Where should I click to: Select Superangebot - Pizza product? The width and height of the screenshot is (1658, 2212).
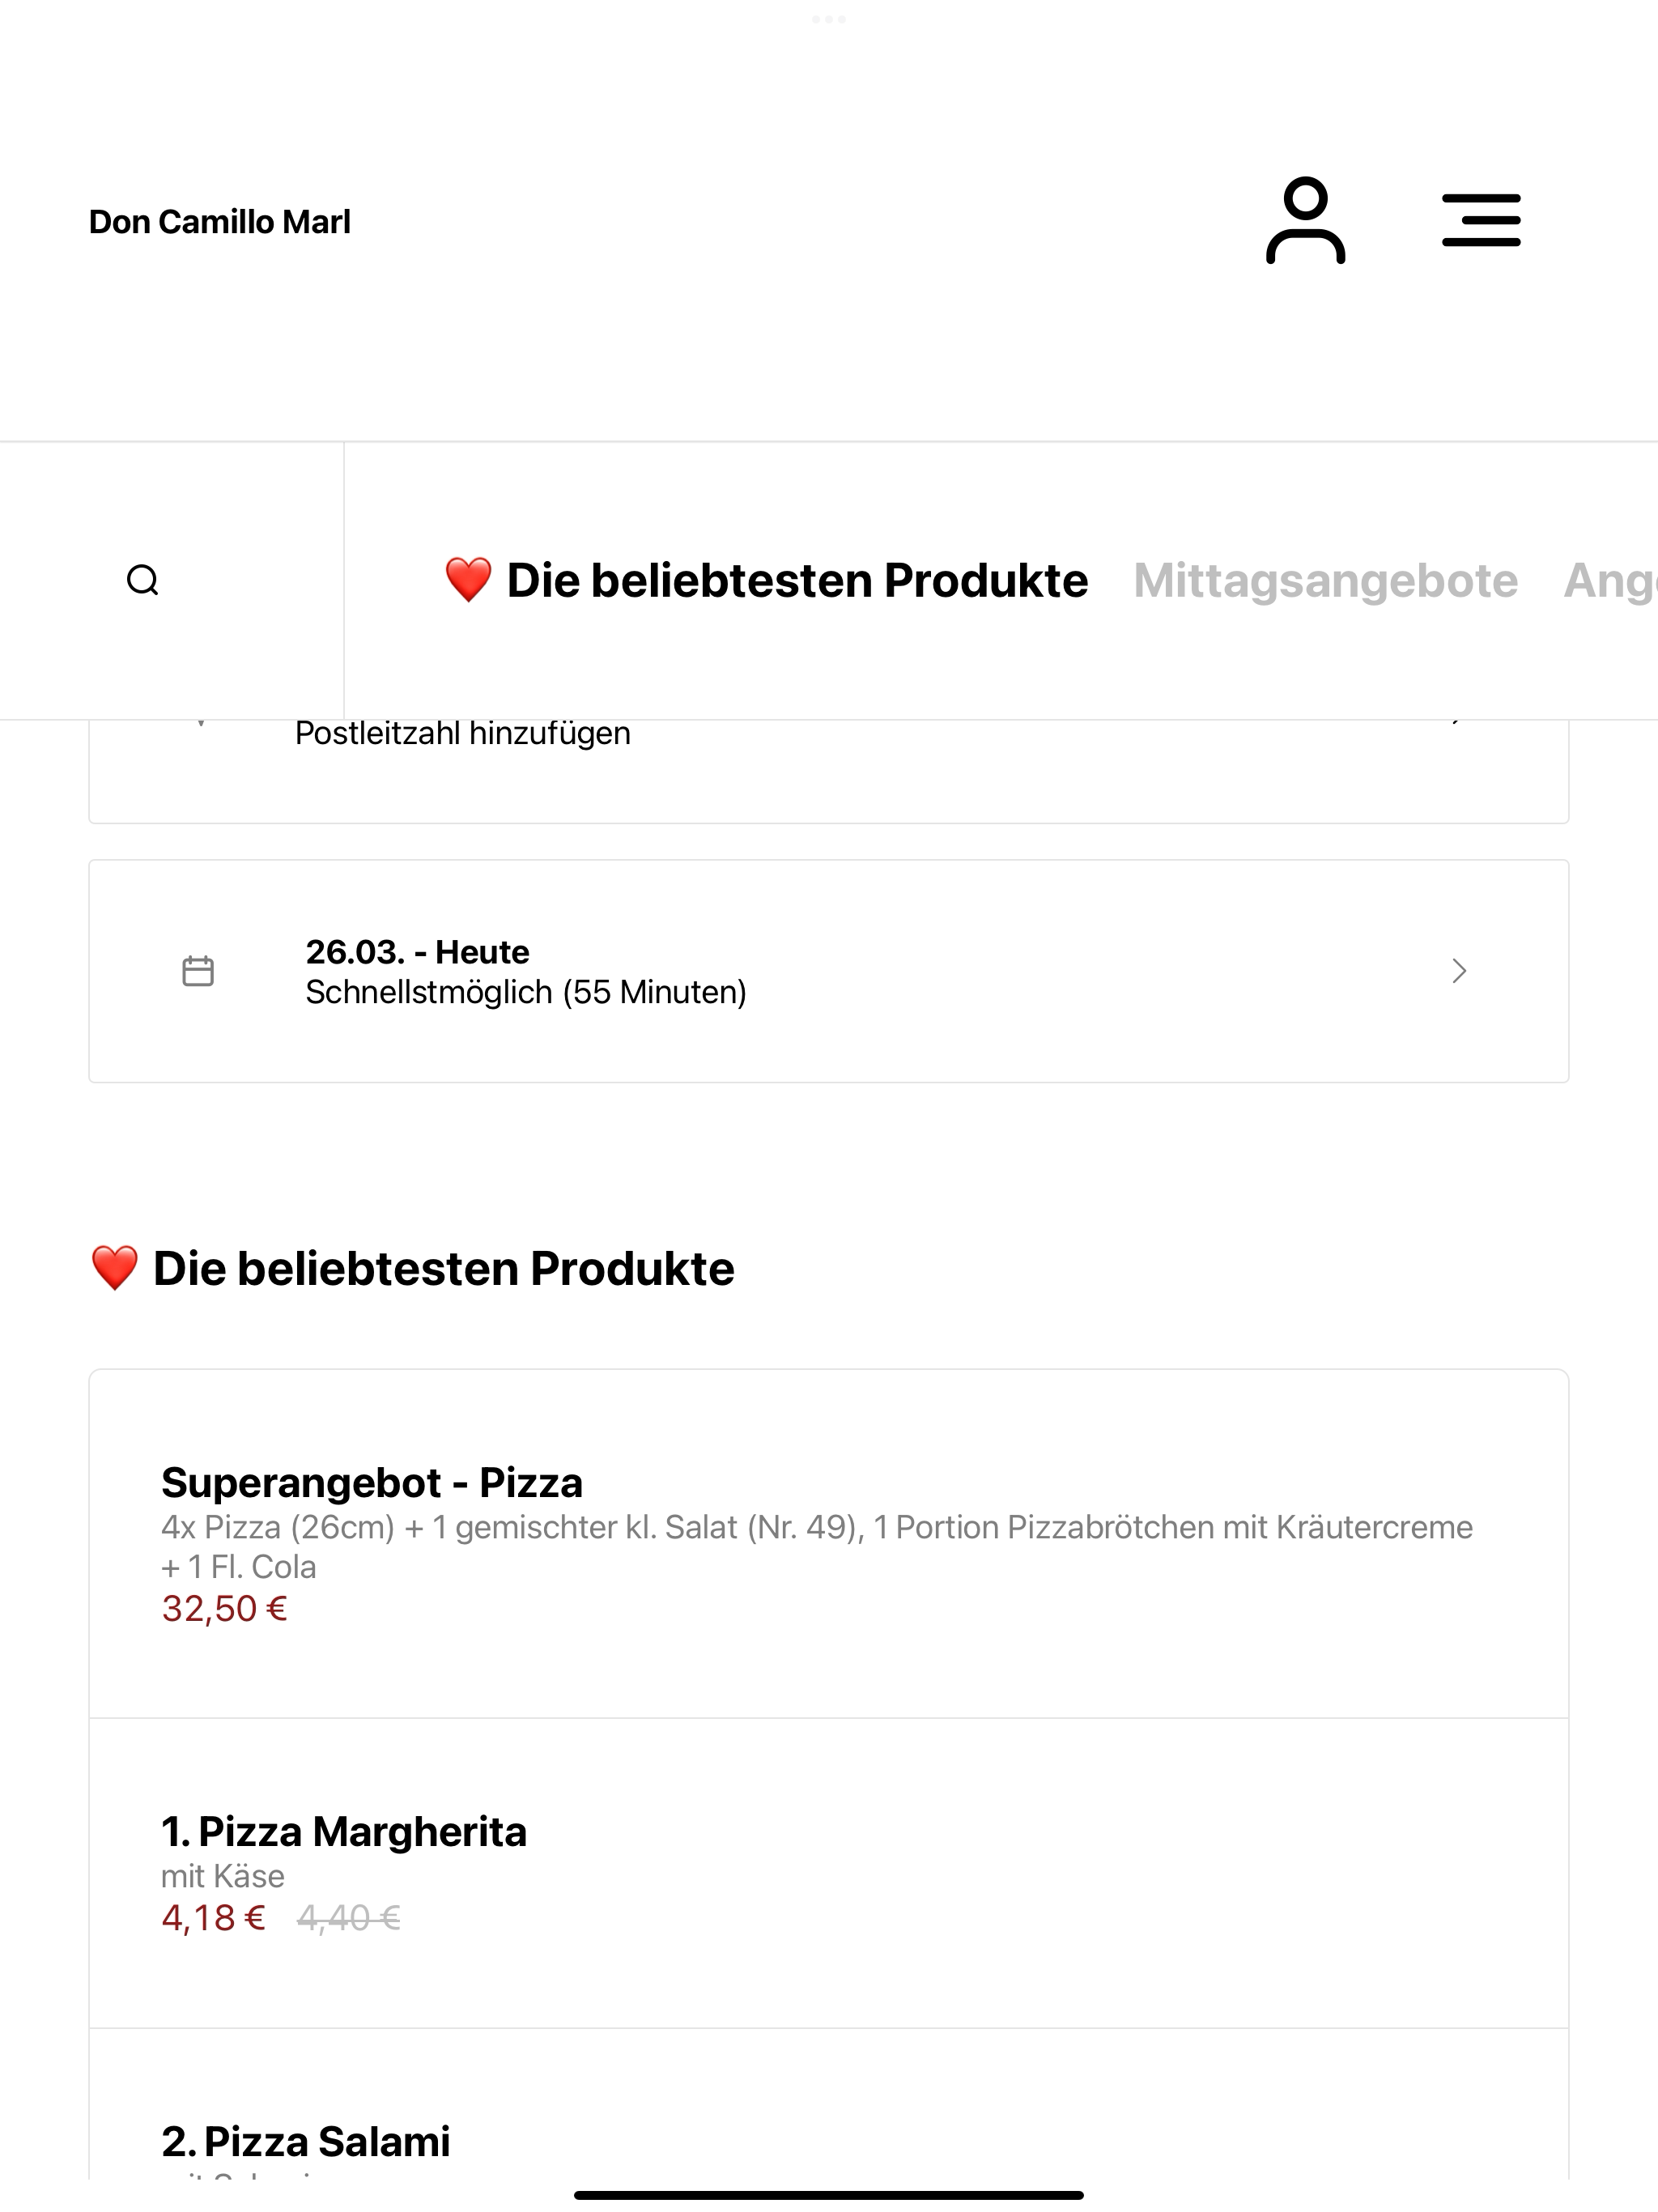click(x=828, y=1544)
